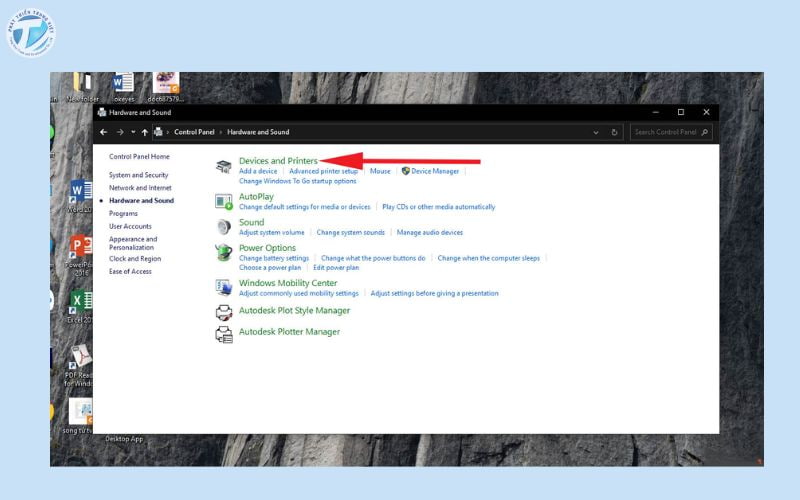Select Network and Internet in the sidebar
The height and width of the screenshot is (500, 800).
[140, 188]
